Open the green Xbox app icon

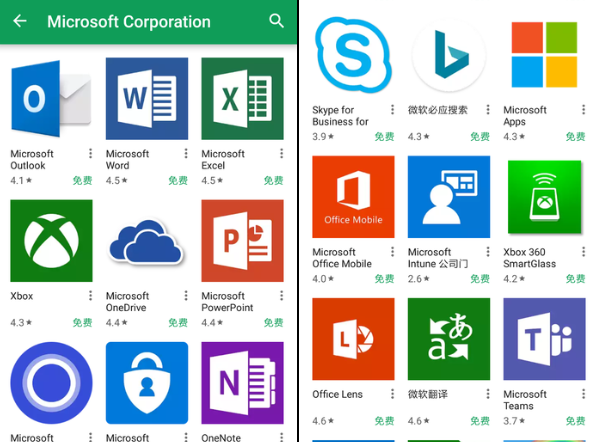tap(51, 241)
